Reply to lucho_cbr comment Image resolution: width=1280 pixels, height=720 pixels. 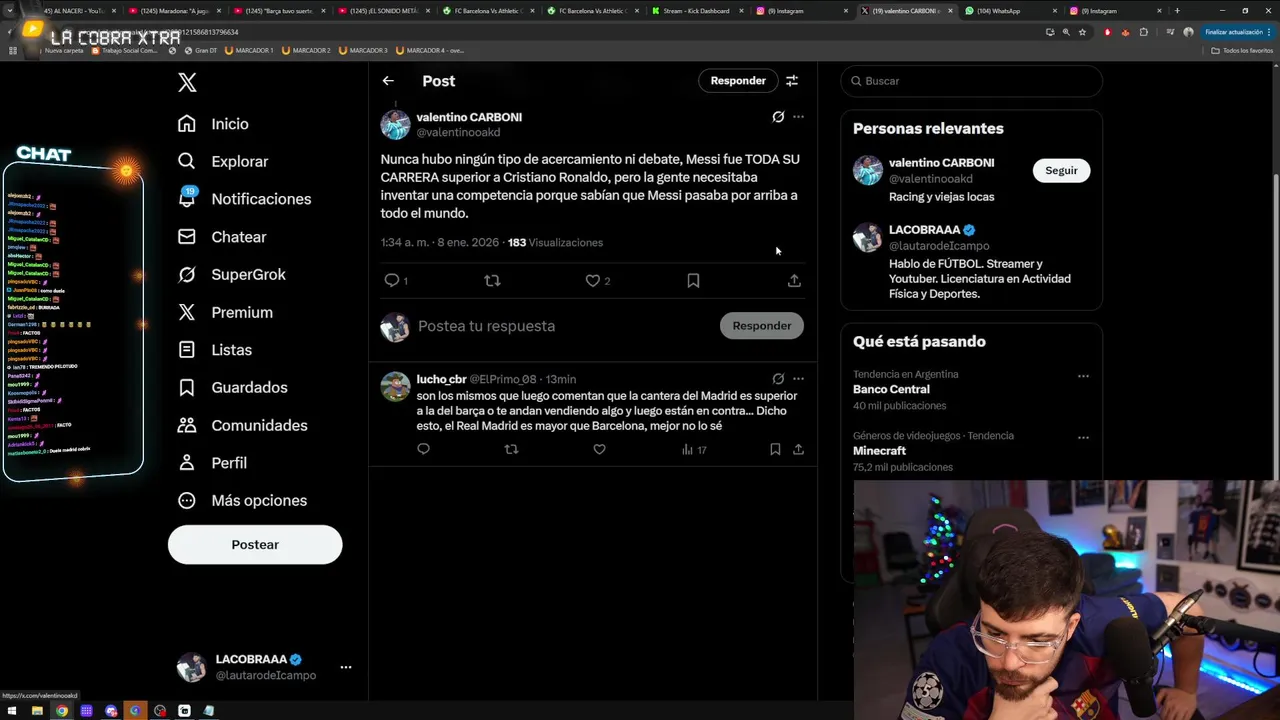pos(423,450)
